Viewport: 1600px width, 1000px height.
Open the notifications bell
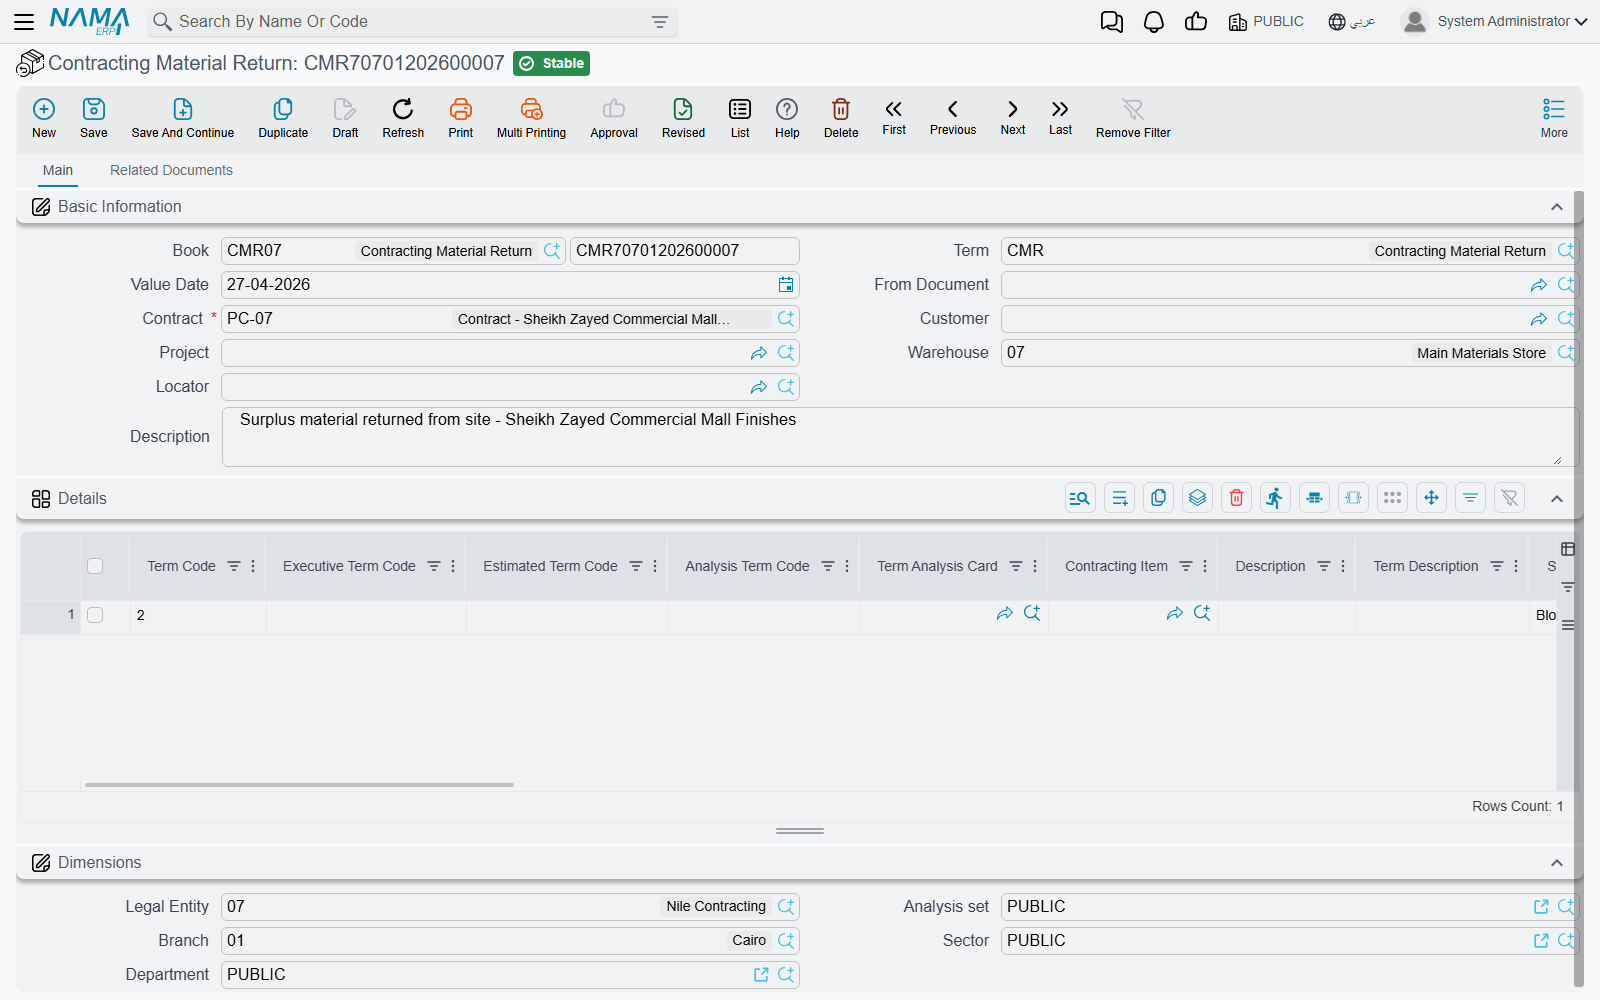(1154, 22)
